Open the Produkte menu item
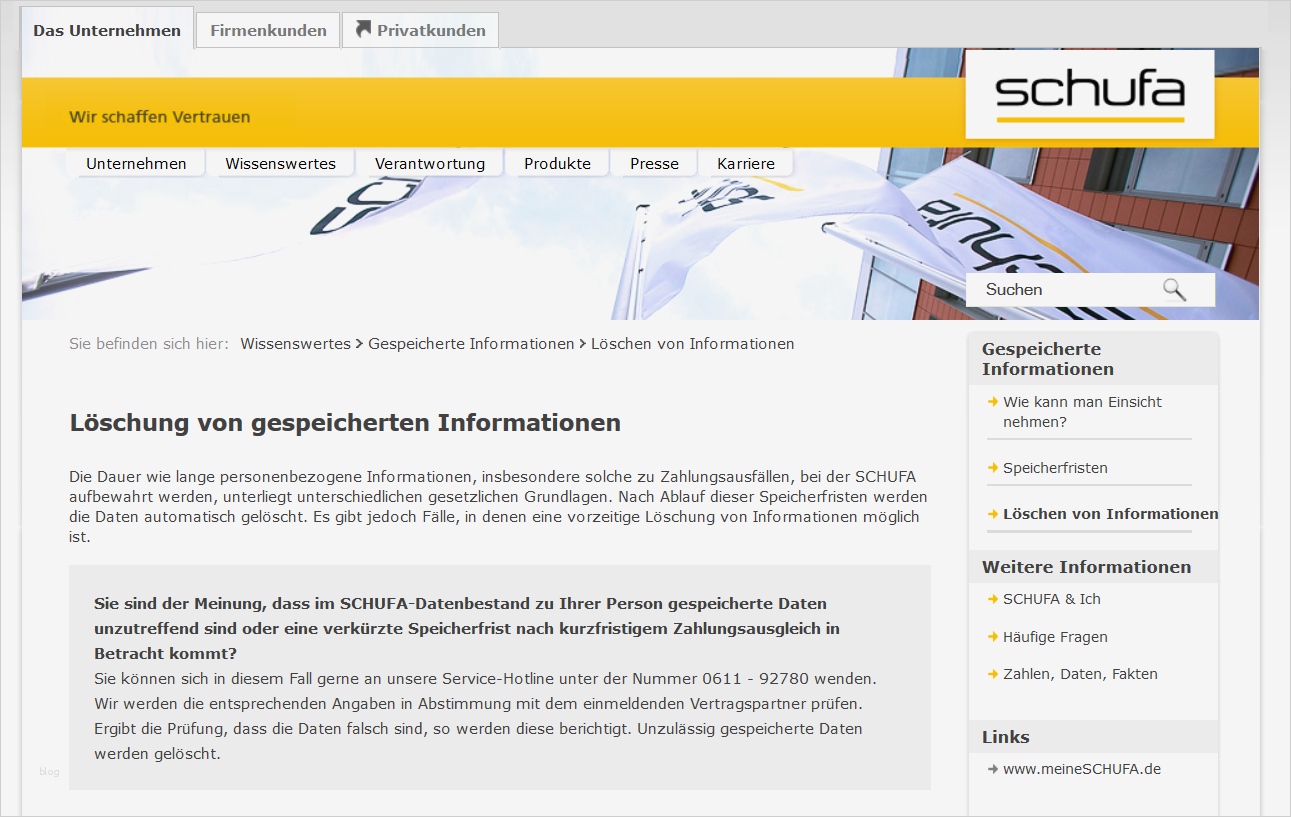The width and height of the screenshot is (1291, 817). click(557, 162)
